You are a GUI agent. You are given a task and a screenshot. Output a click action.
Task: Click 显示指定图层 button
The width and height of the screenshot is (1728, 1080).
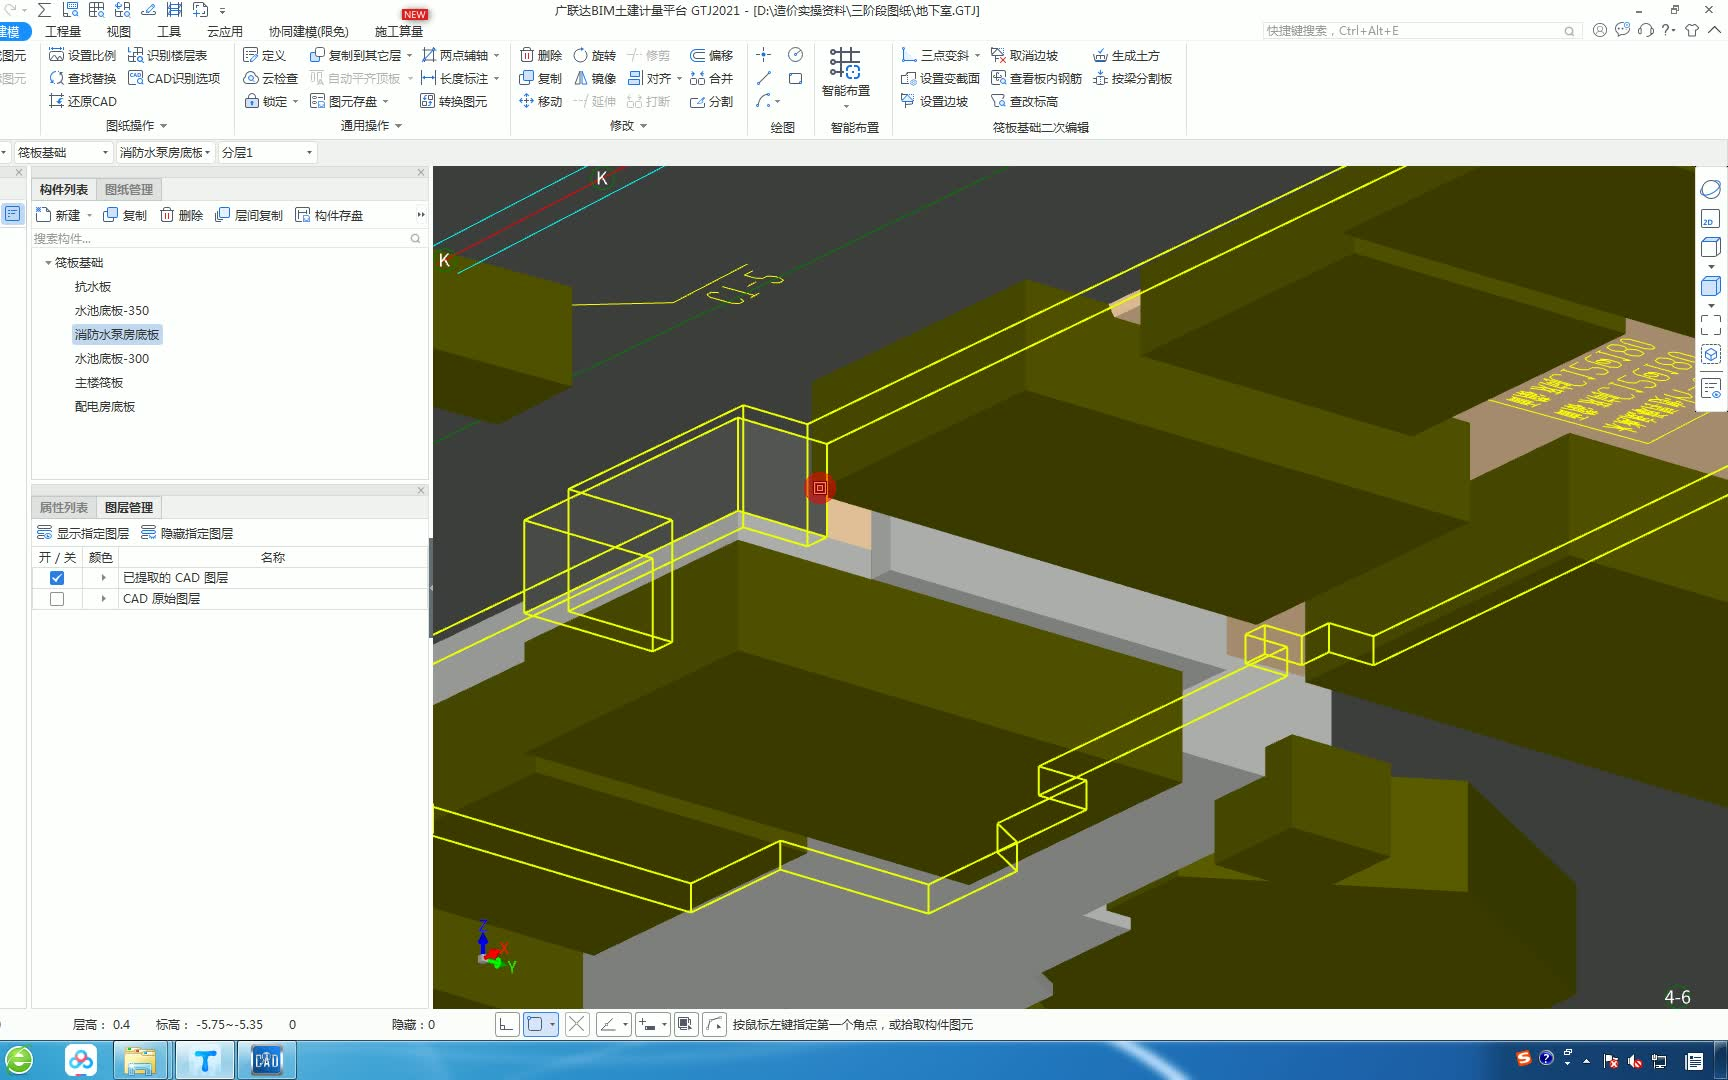tap(83, 533)
